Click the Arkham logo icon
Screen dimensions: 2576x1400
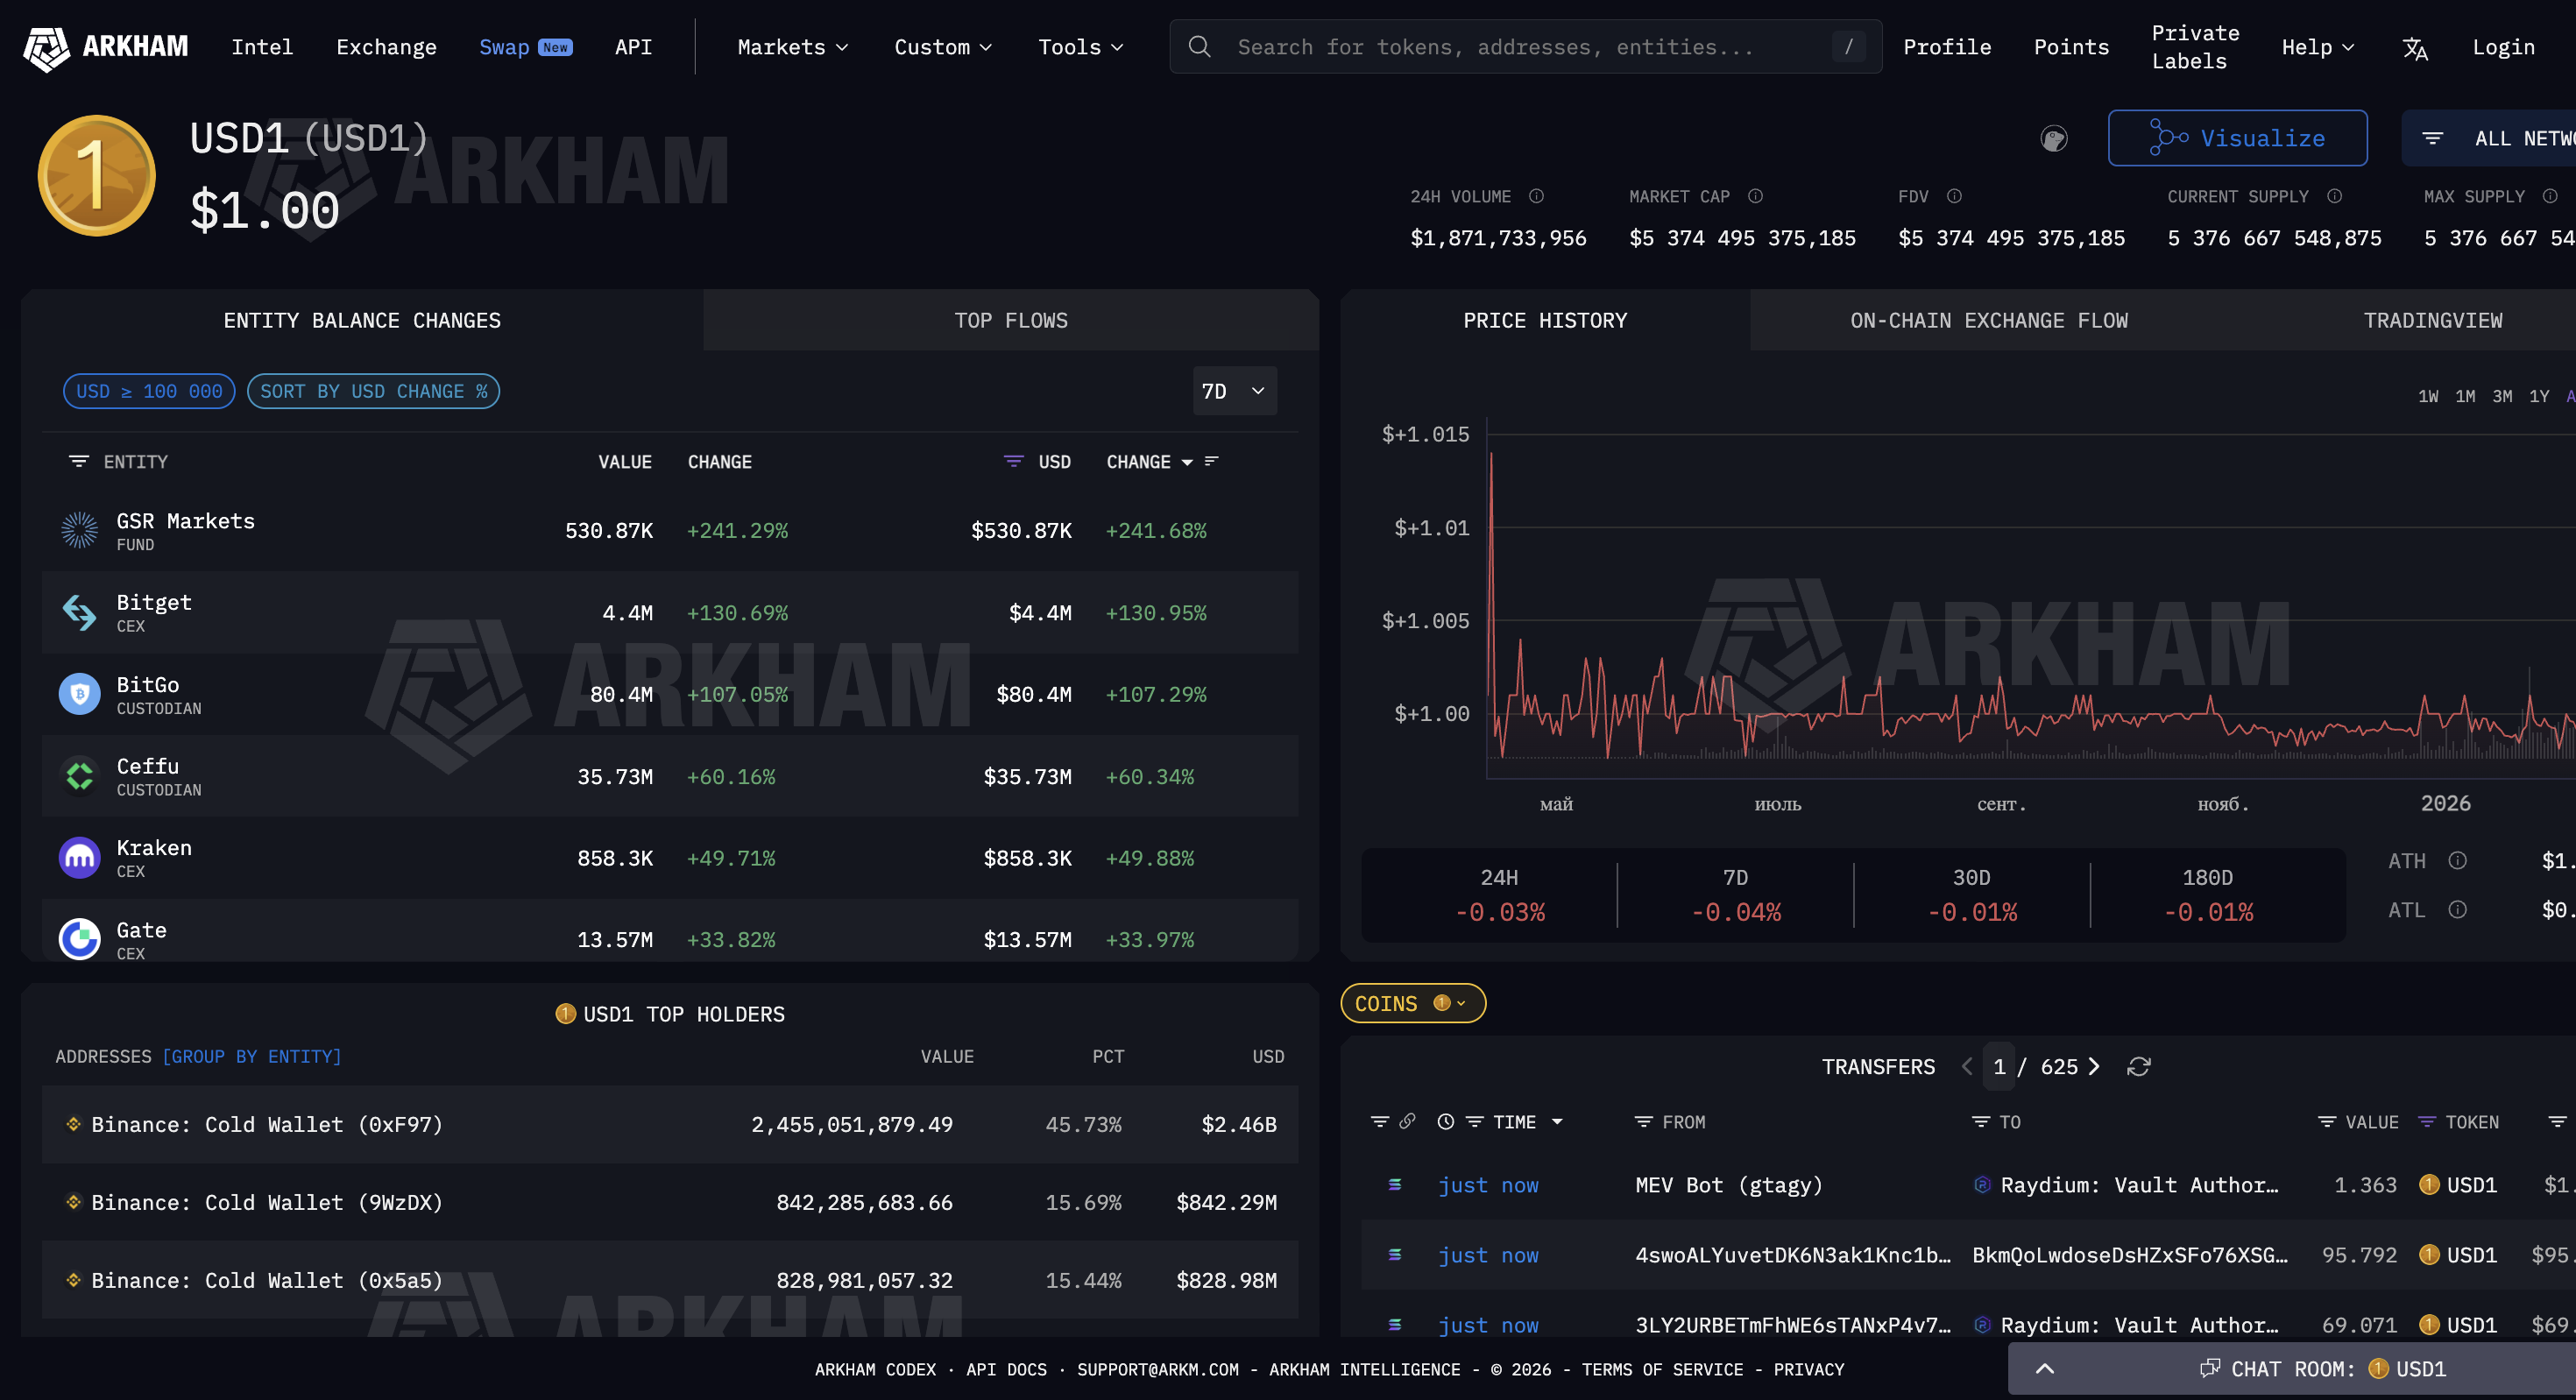tap(46, 47)
